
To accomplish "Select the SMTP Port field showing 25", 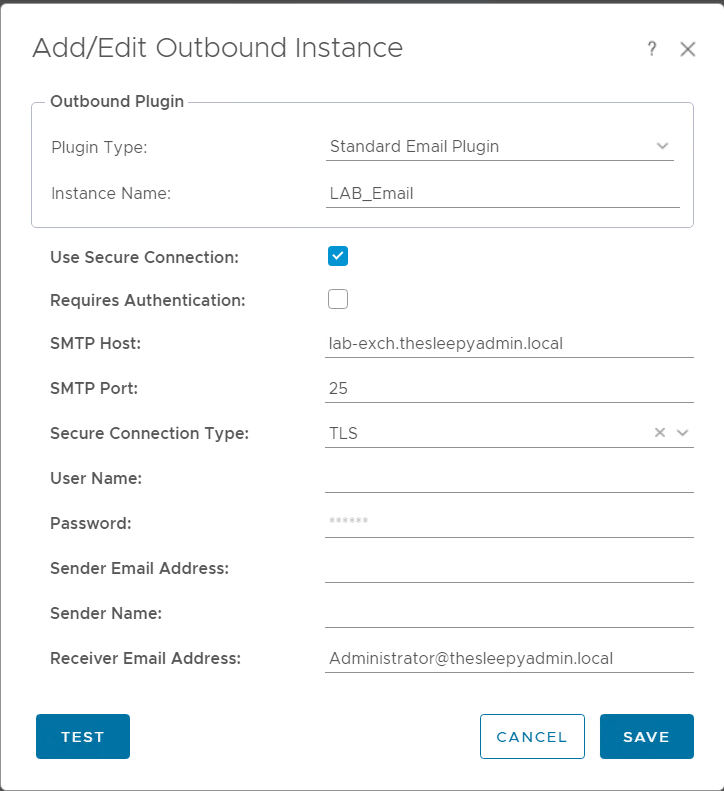I will [x=509, y=388].
